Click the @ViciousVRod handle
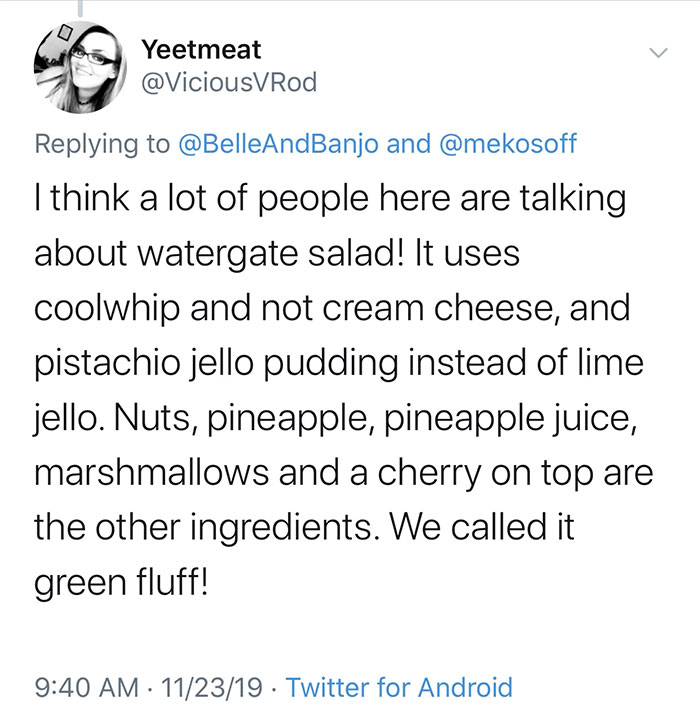 [x=228, y=83]
